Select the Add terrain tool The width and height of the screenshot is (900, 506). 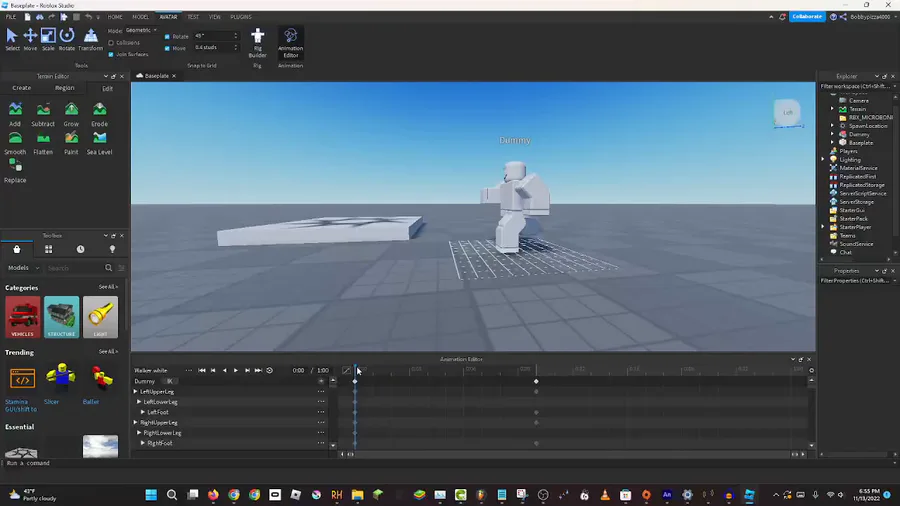tap(15, 114)
